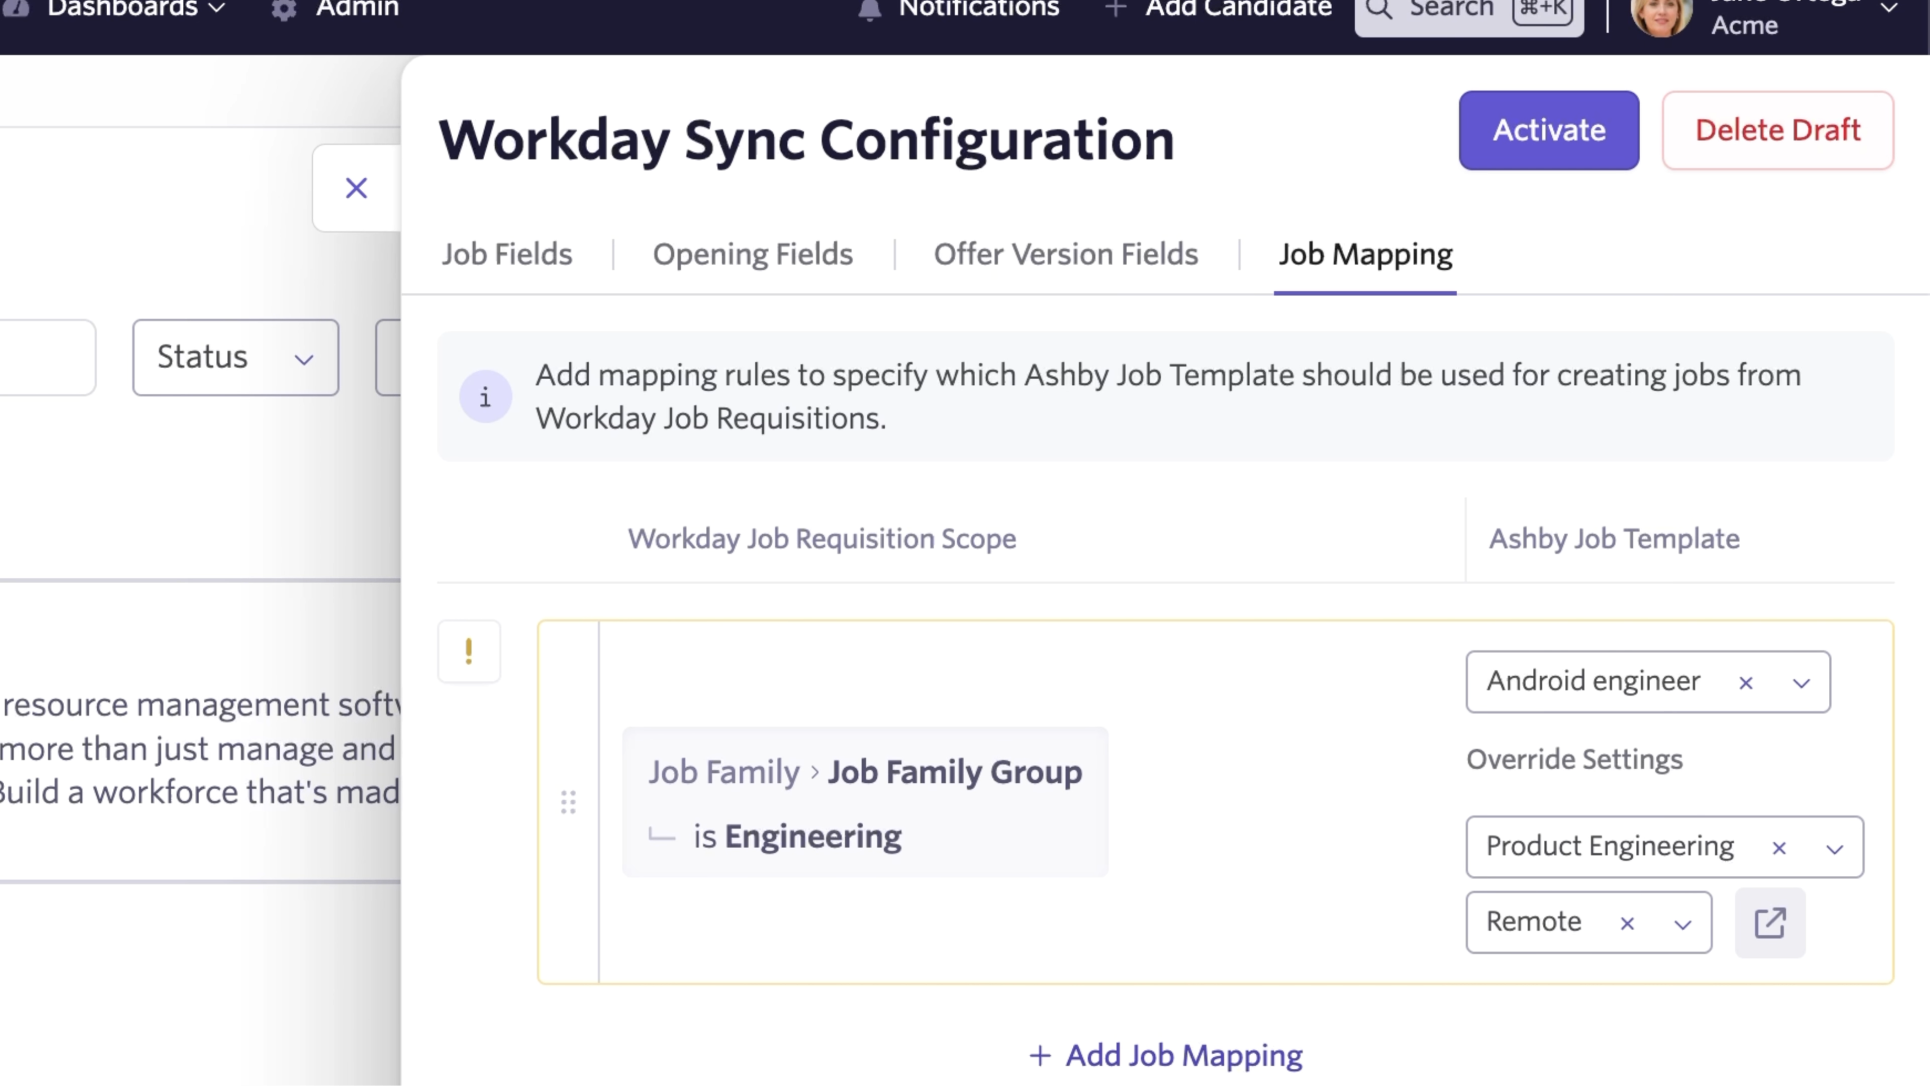1930x1086 pixels.
Task: Clear the Remote override value
Action: coord(1627,924)
